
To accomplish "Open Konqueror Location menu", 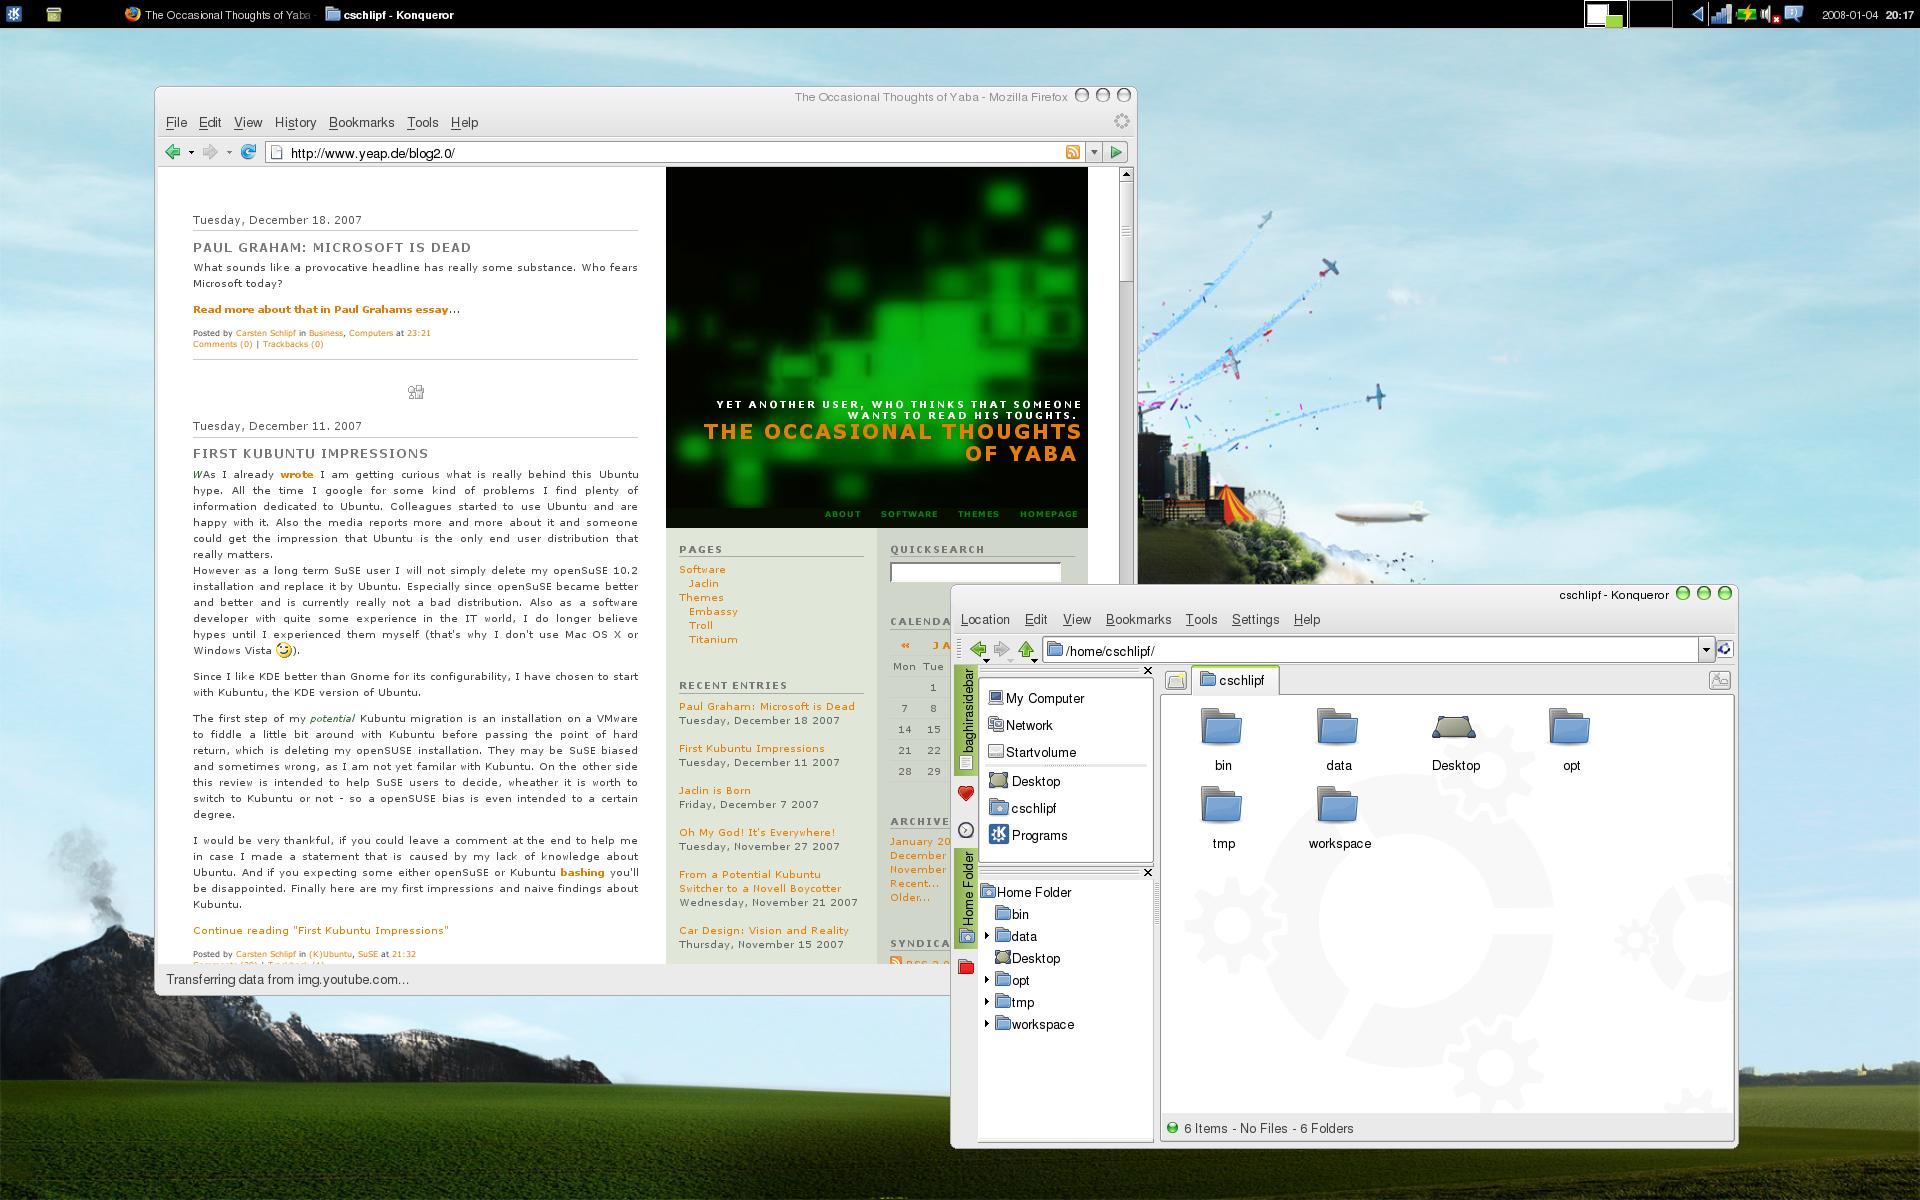I will (985, 620).
